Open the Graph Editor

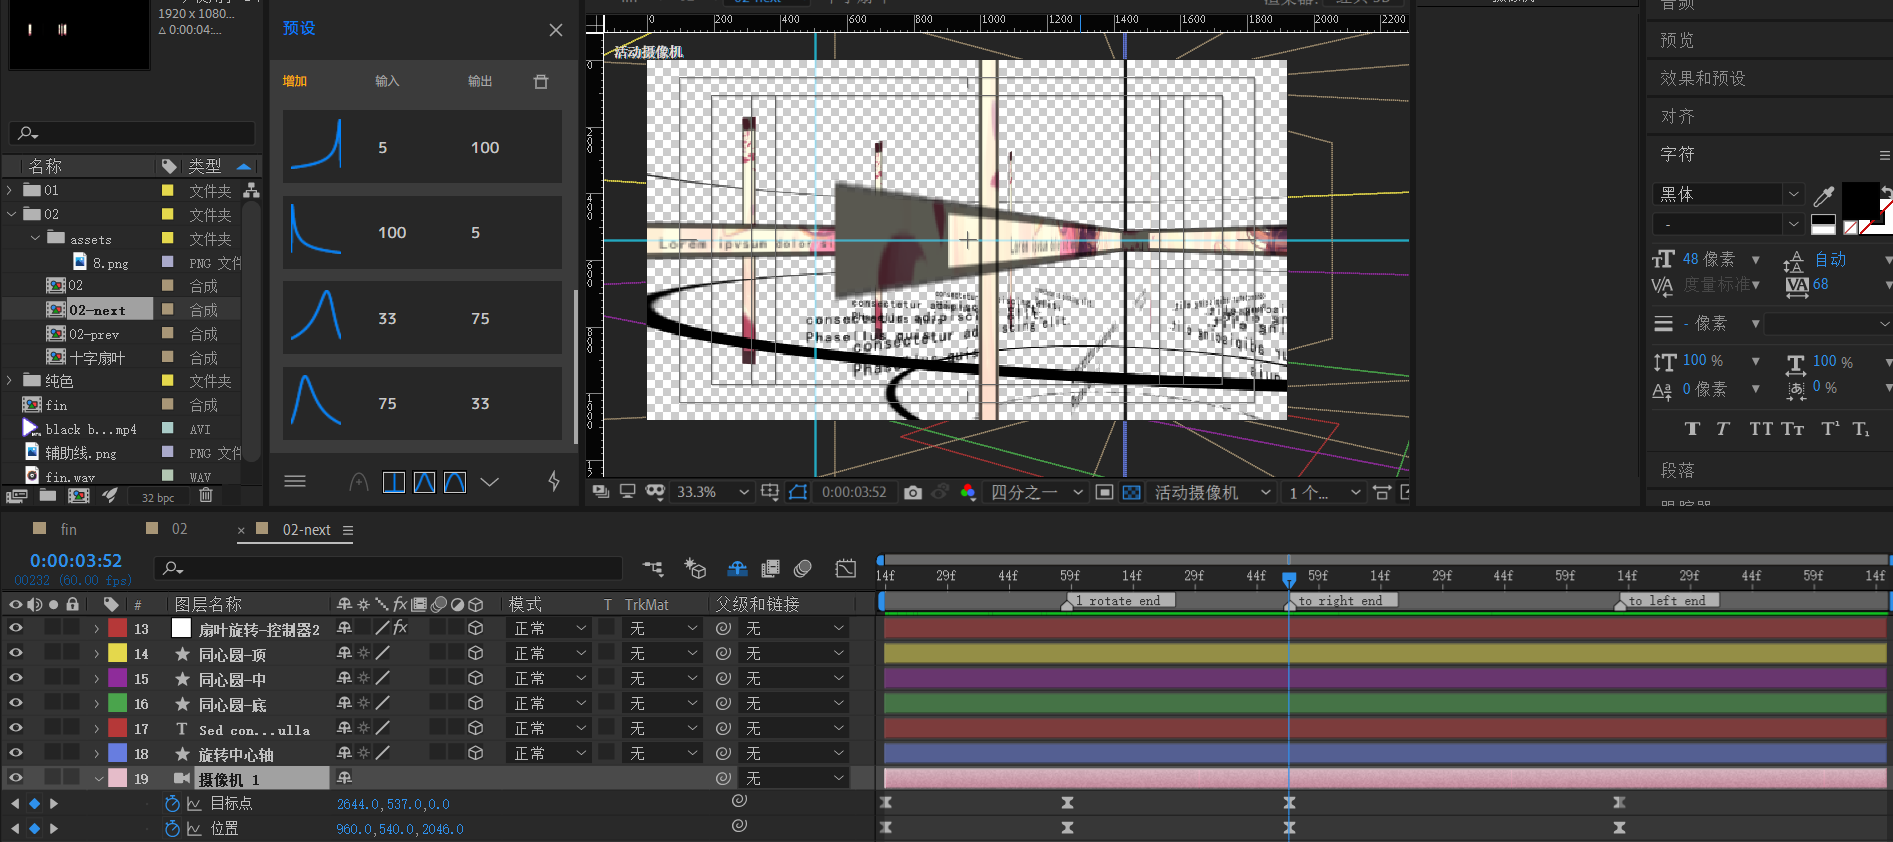tap(846, 569)
